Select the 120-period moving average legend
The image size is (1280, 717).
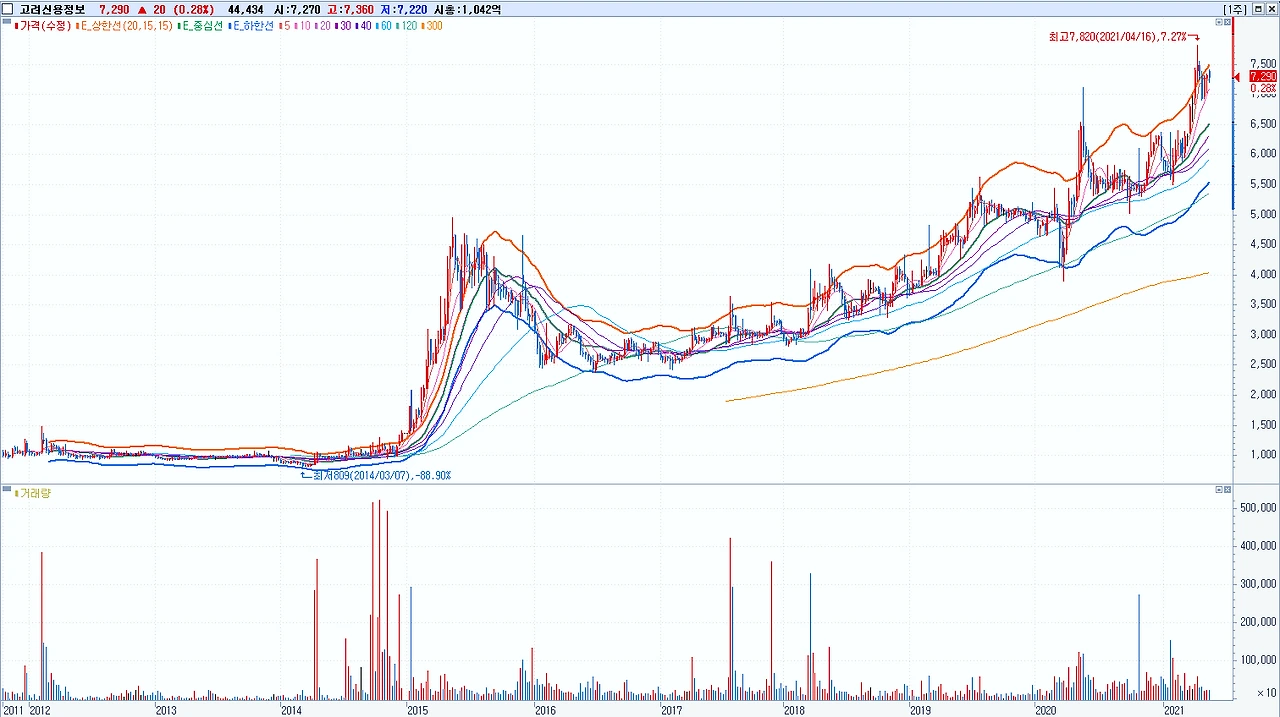click(405, 25)
